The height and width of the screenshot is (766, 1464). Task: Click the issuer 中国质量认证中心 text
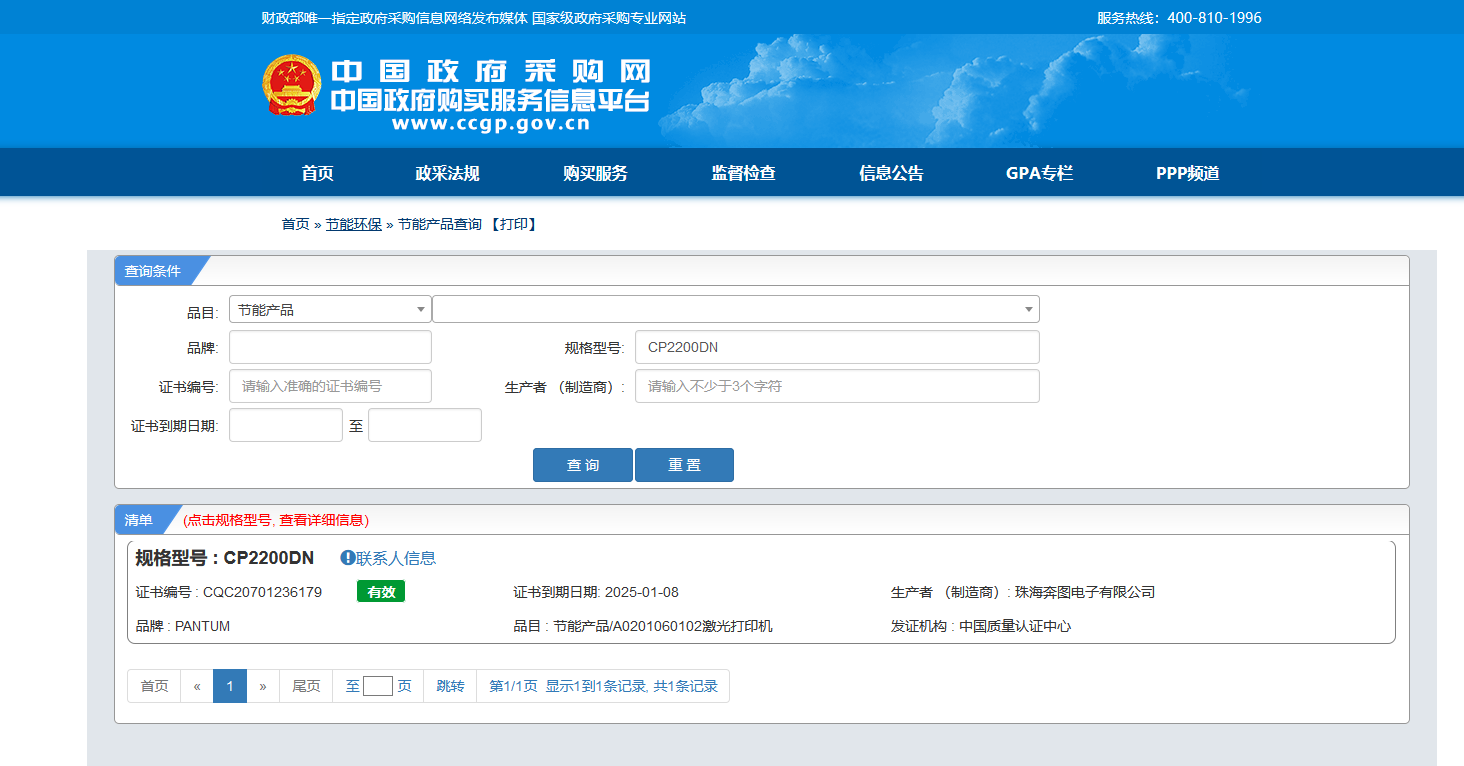tap(1015, 626)
